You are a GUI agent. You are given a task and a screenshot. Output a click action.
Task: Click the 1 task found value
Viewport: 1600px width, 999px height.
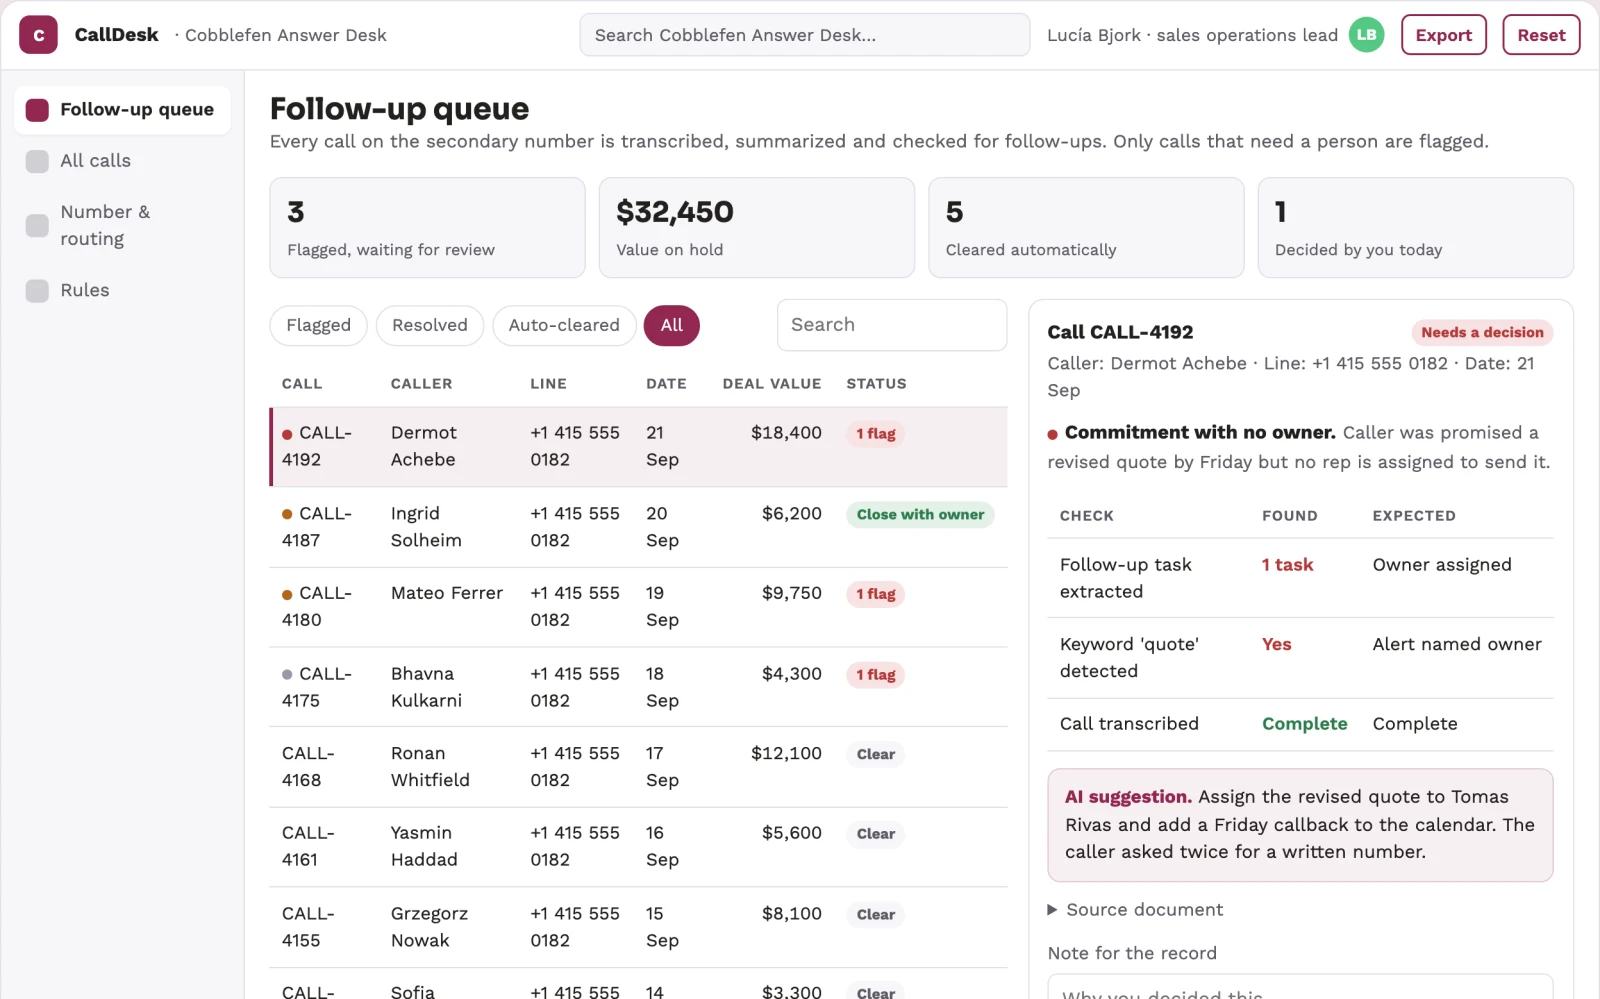click(x=1287, y=565)
